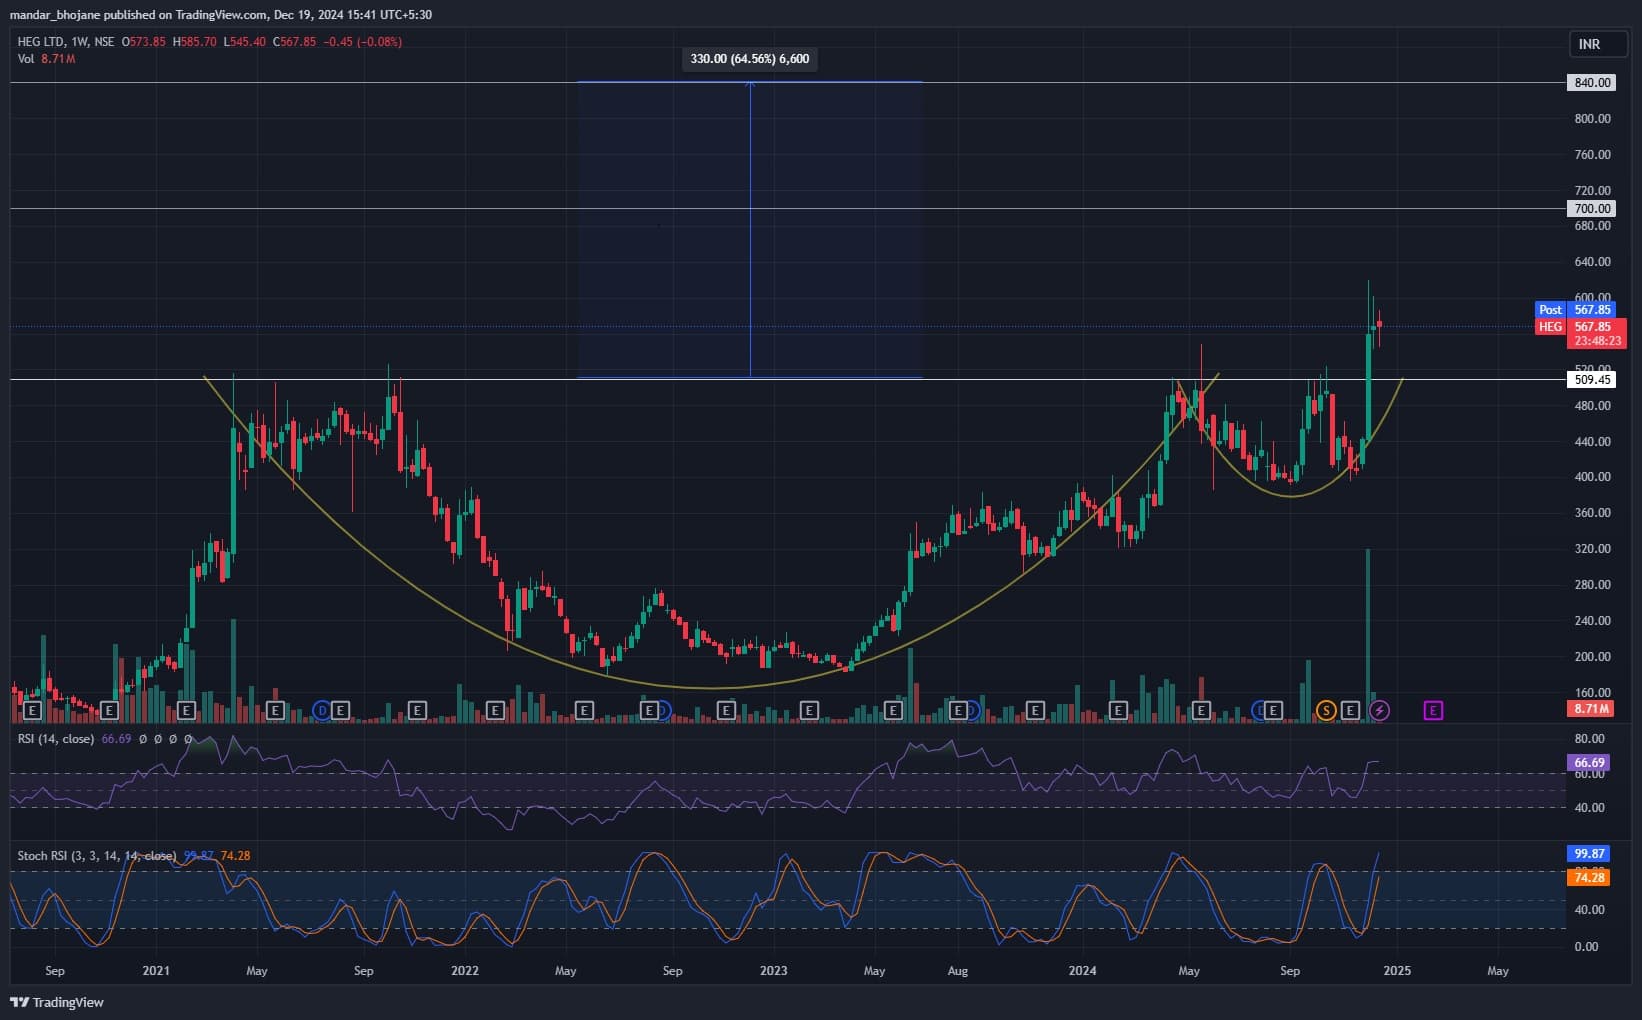Click the purple lightning event marker
The height and width of the screenshot is (1020, 1642).
1380,711
